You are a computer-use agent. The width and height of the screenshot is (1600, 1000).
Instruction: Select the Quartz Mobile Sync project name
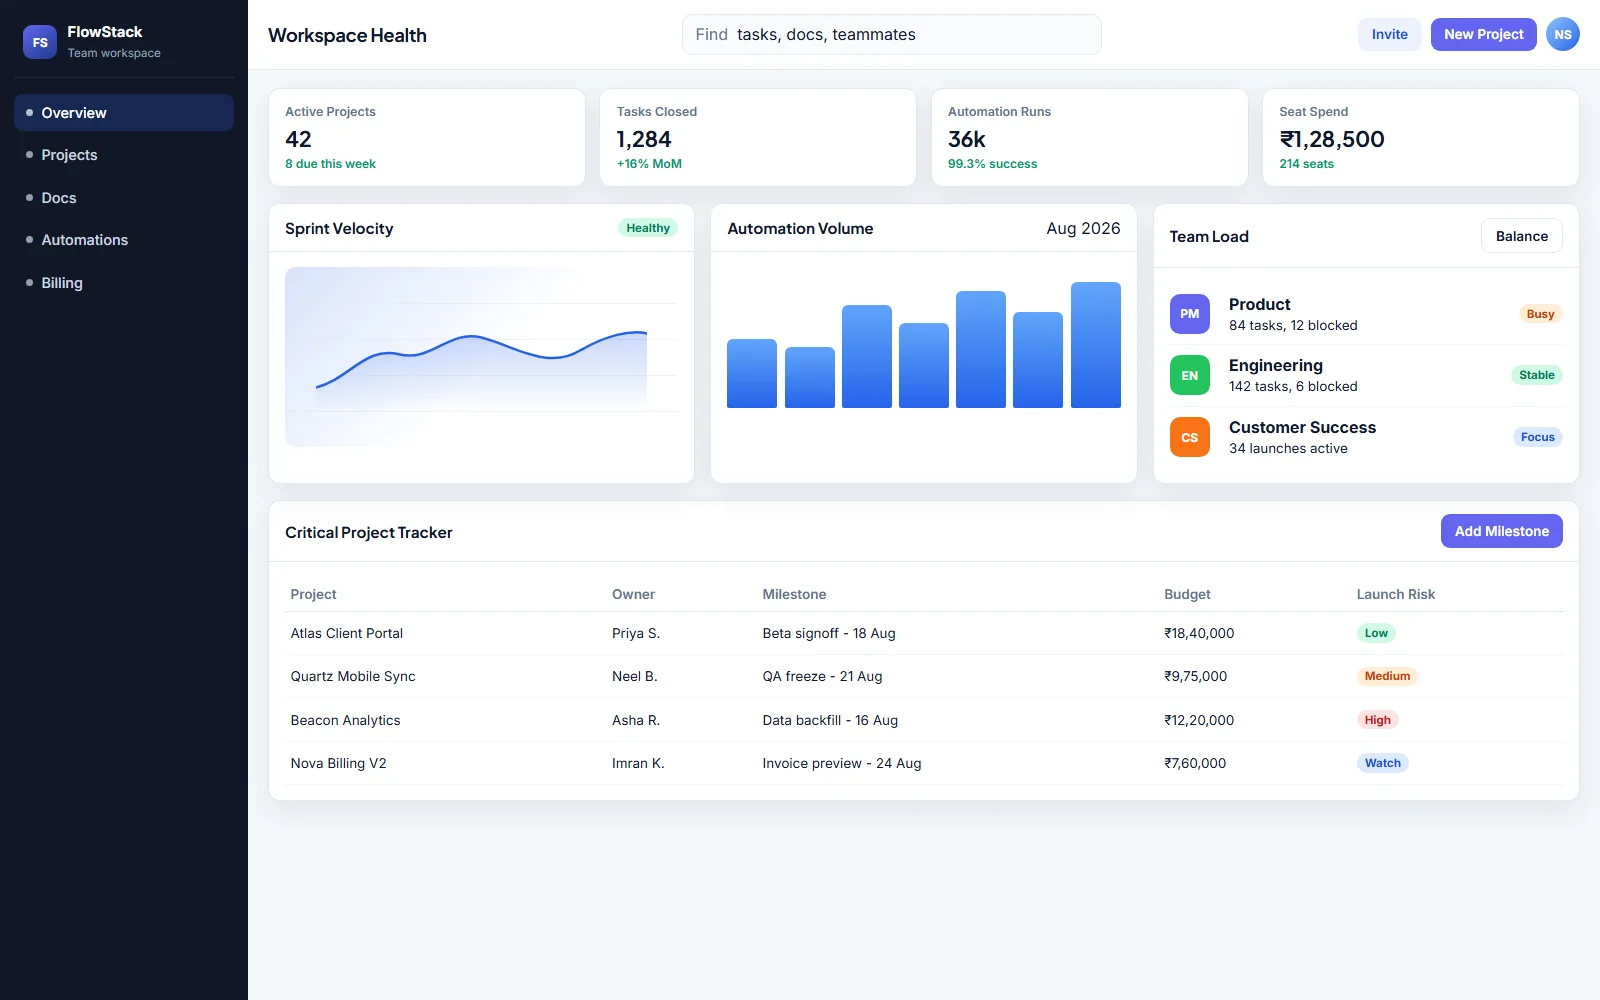(352, 676)
